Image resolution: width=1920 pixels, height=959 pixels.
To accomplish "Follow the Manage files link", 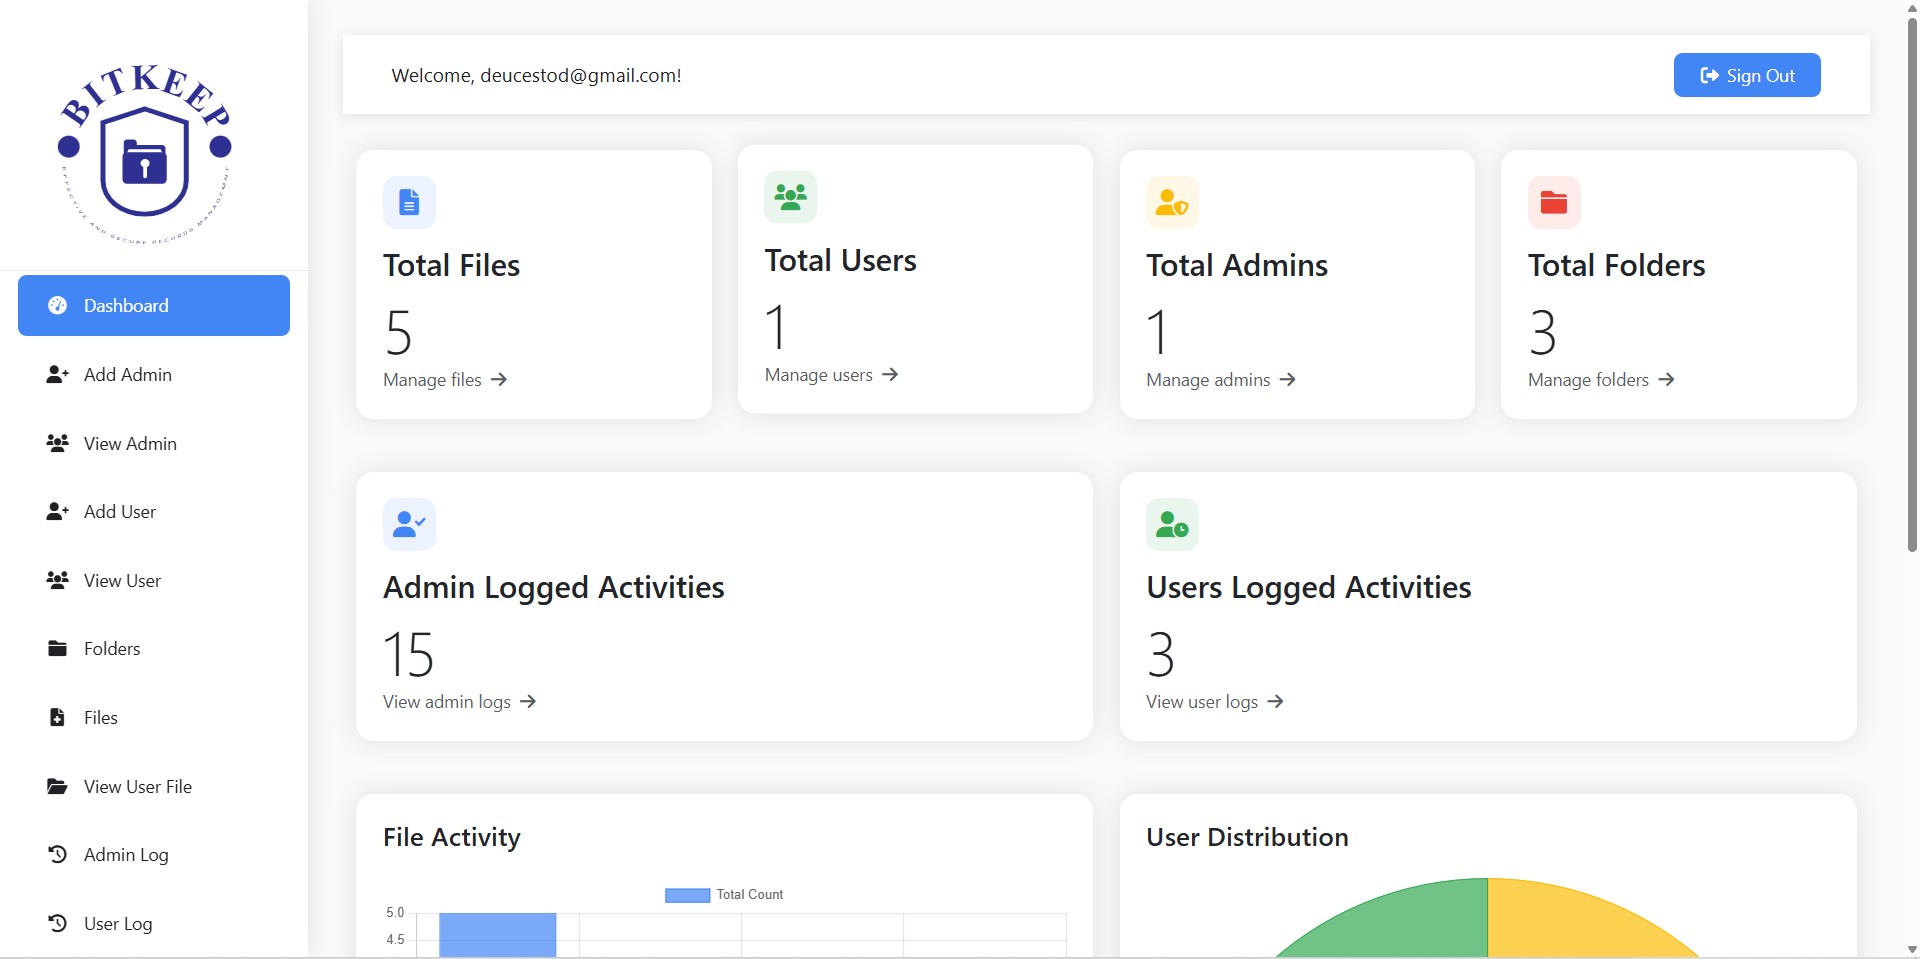I will tap(445, 380).
